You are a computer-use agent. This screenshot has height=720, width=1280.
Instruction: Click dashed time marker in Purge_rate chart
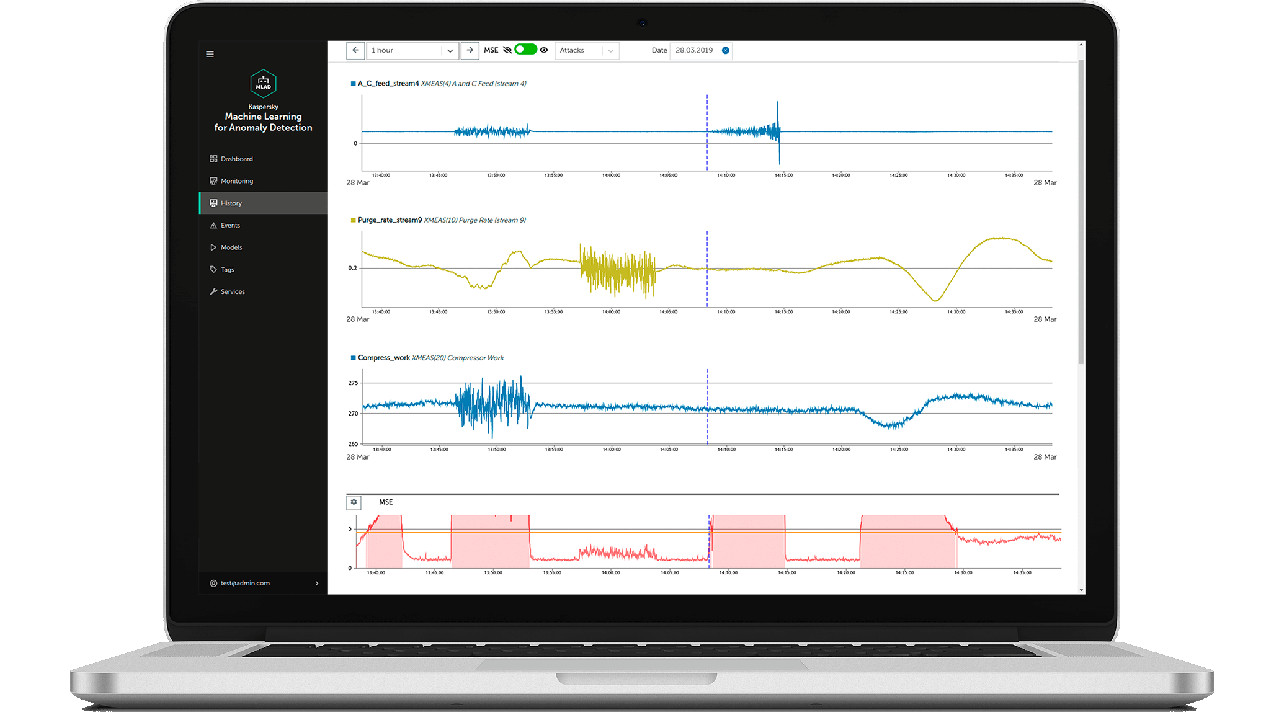click(x=706, y=270)
